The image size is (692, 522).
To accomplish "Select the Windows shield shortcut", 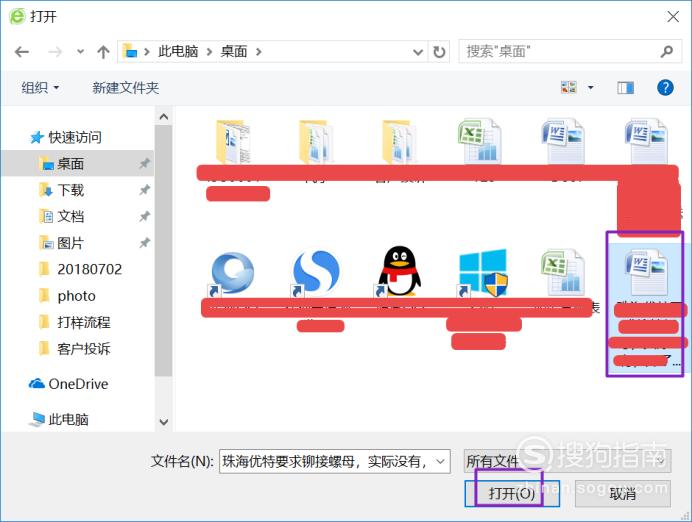I will pyautogui.click(x=482, y=273).
